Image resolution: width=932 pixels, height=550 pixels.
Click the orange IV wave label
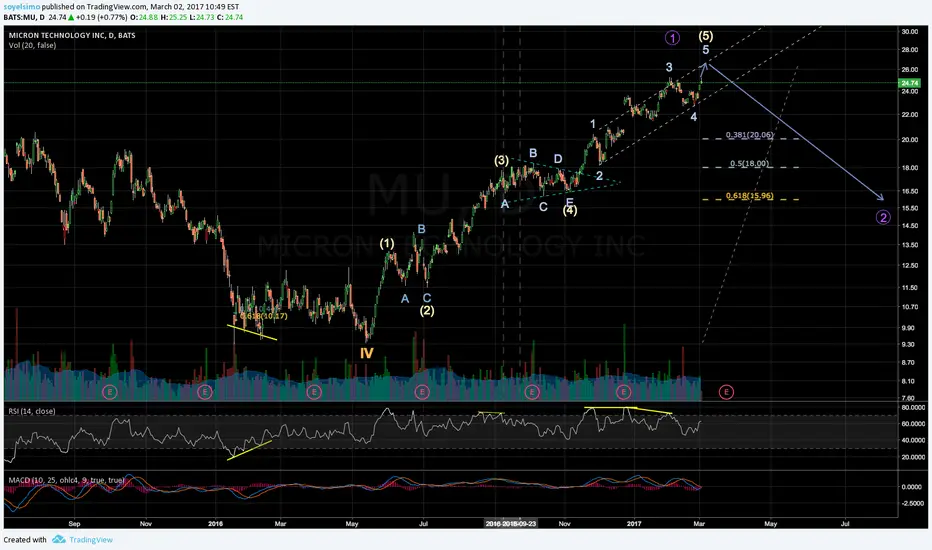point(367,353)
